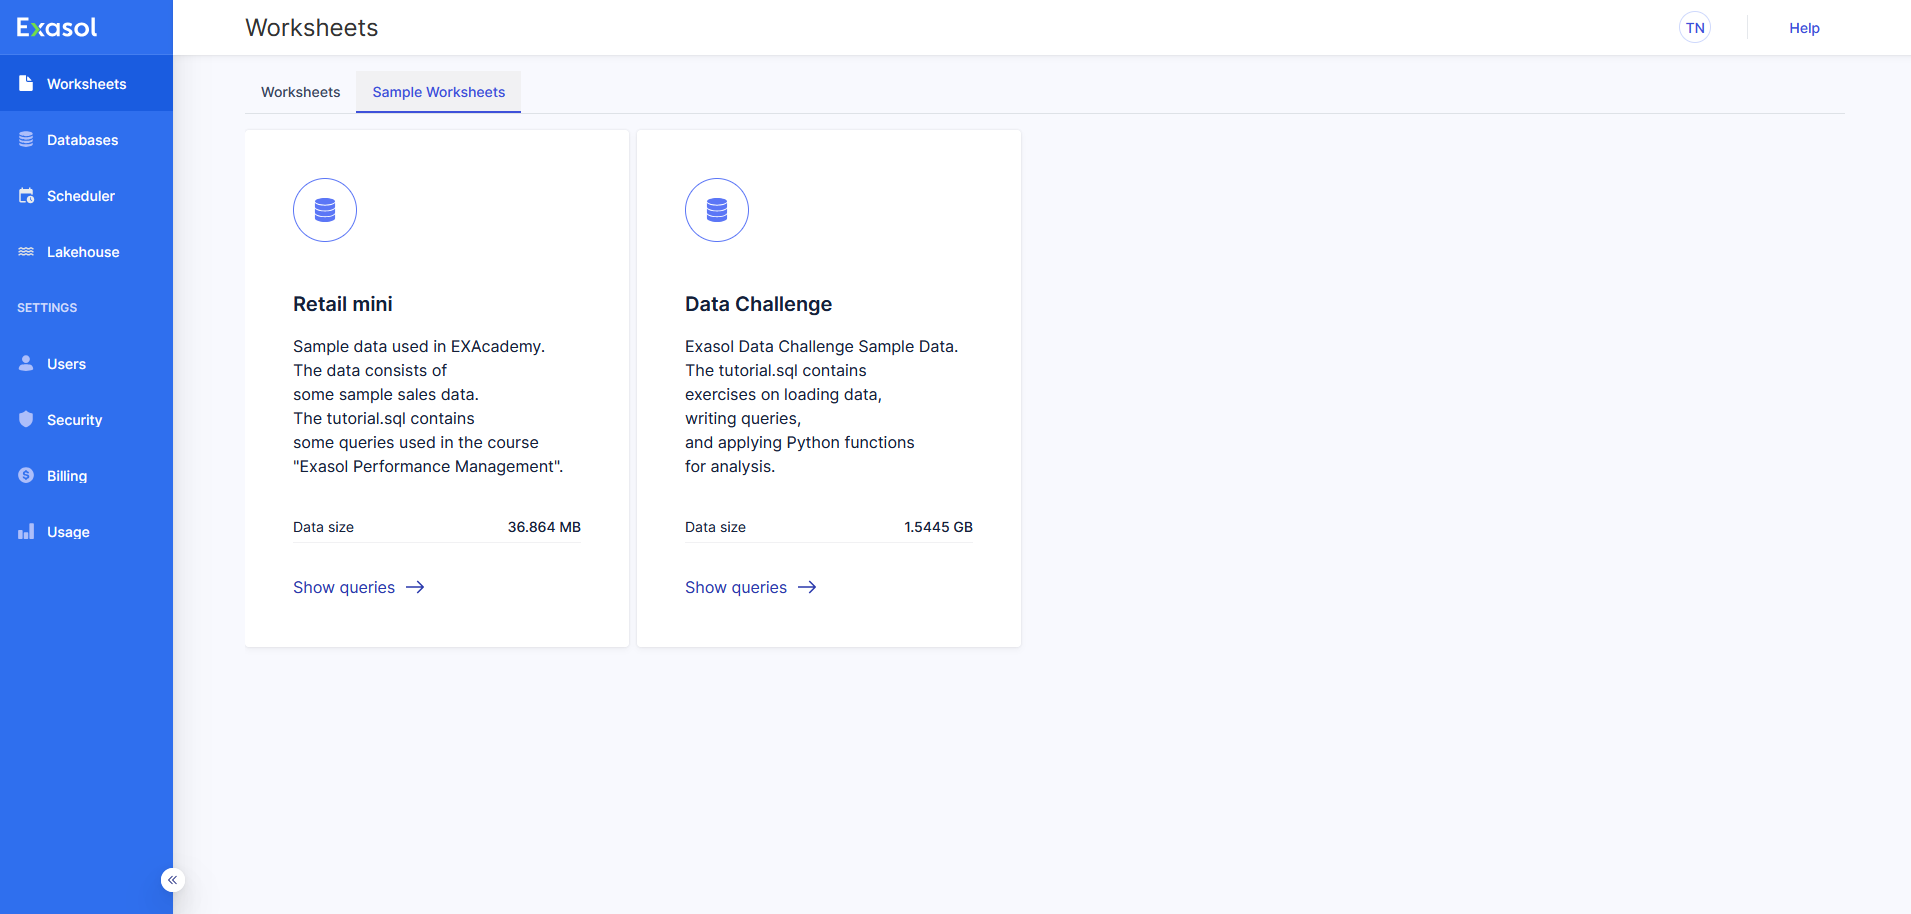The height and width of the screenshot is (914, 1911).
Task: Select the Sample Worksheets tab
Action: (438, 92)
